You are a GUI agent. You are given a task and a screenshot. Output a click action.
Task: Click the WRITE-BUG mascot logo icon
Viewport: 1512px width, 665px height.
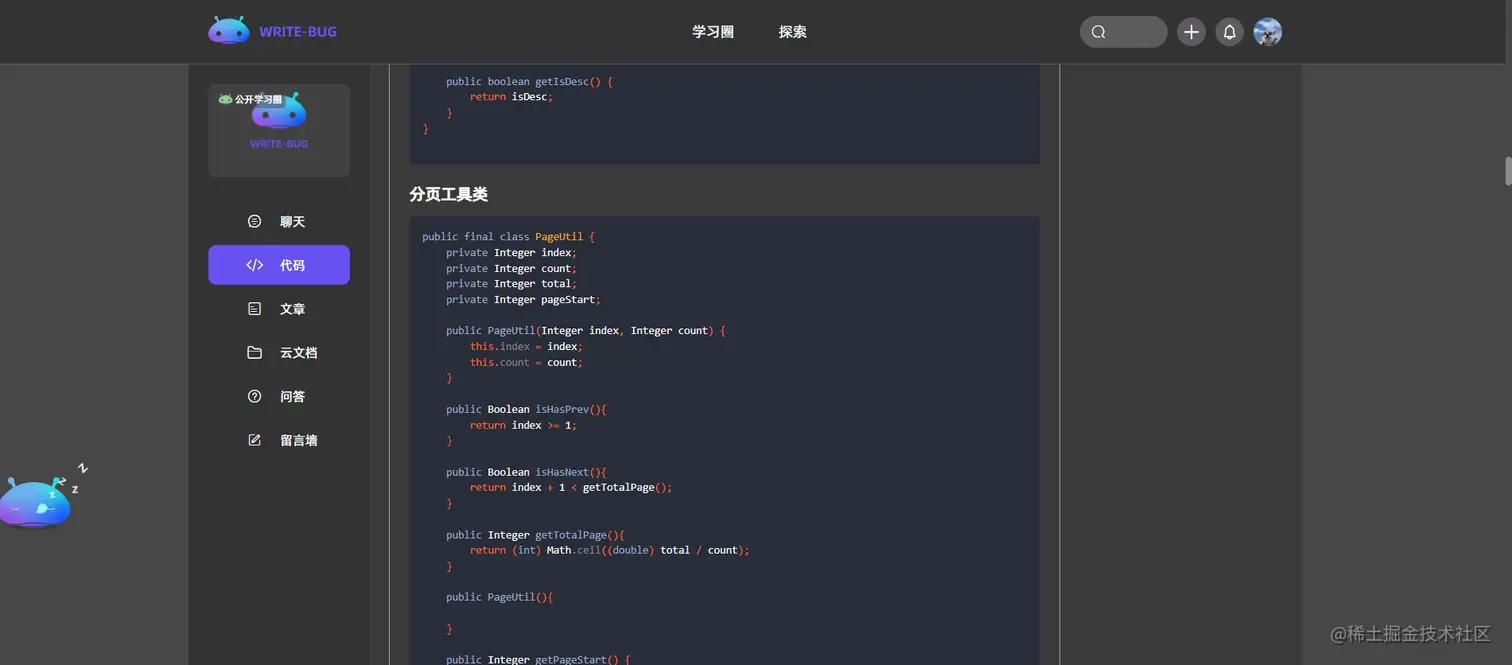pos(229,31)
